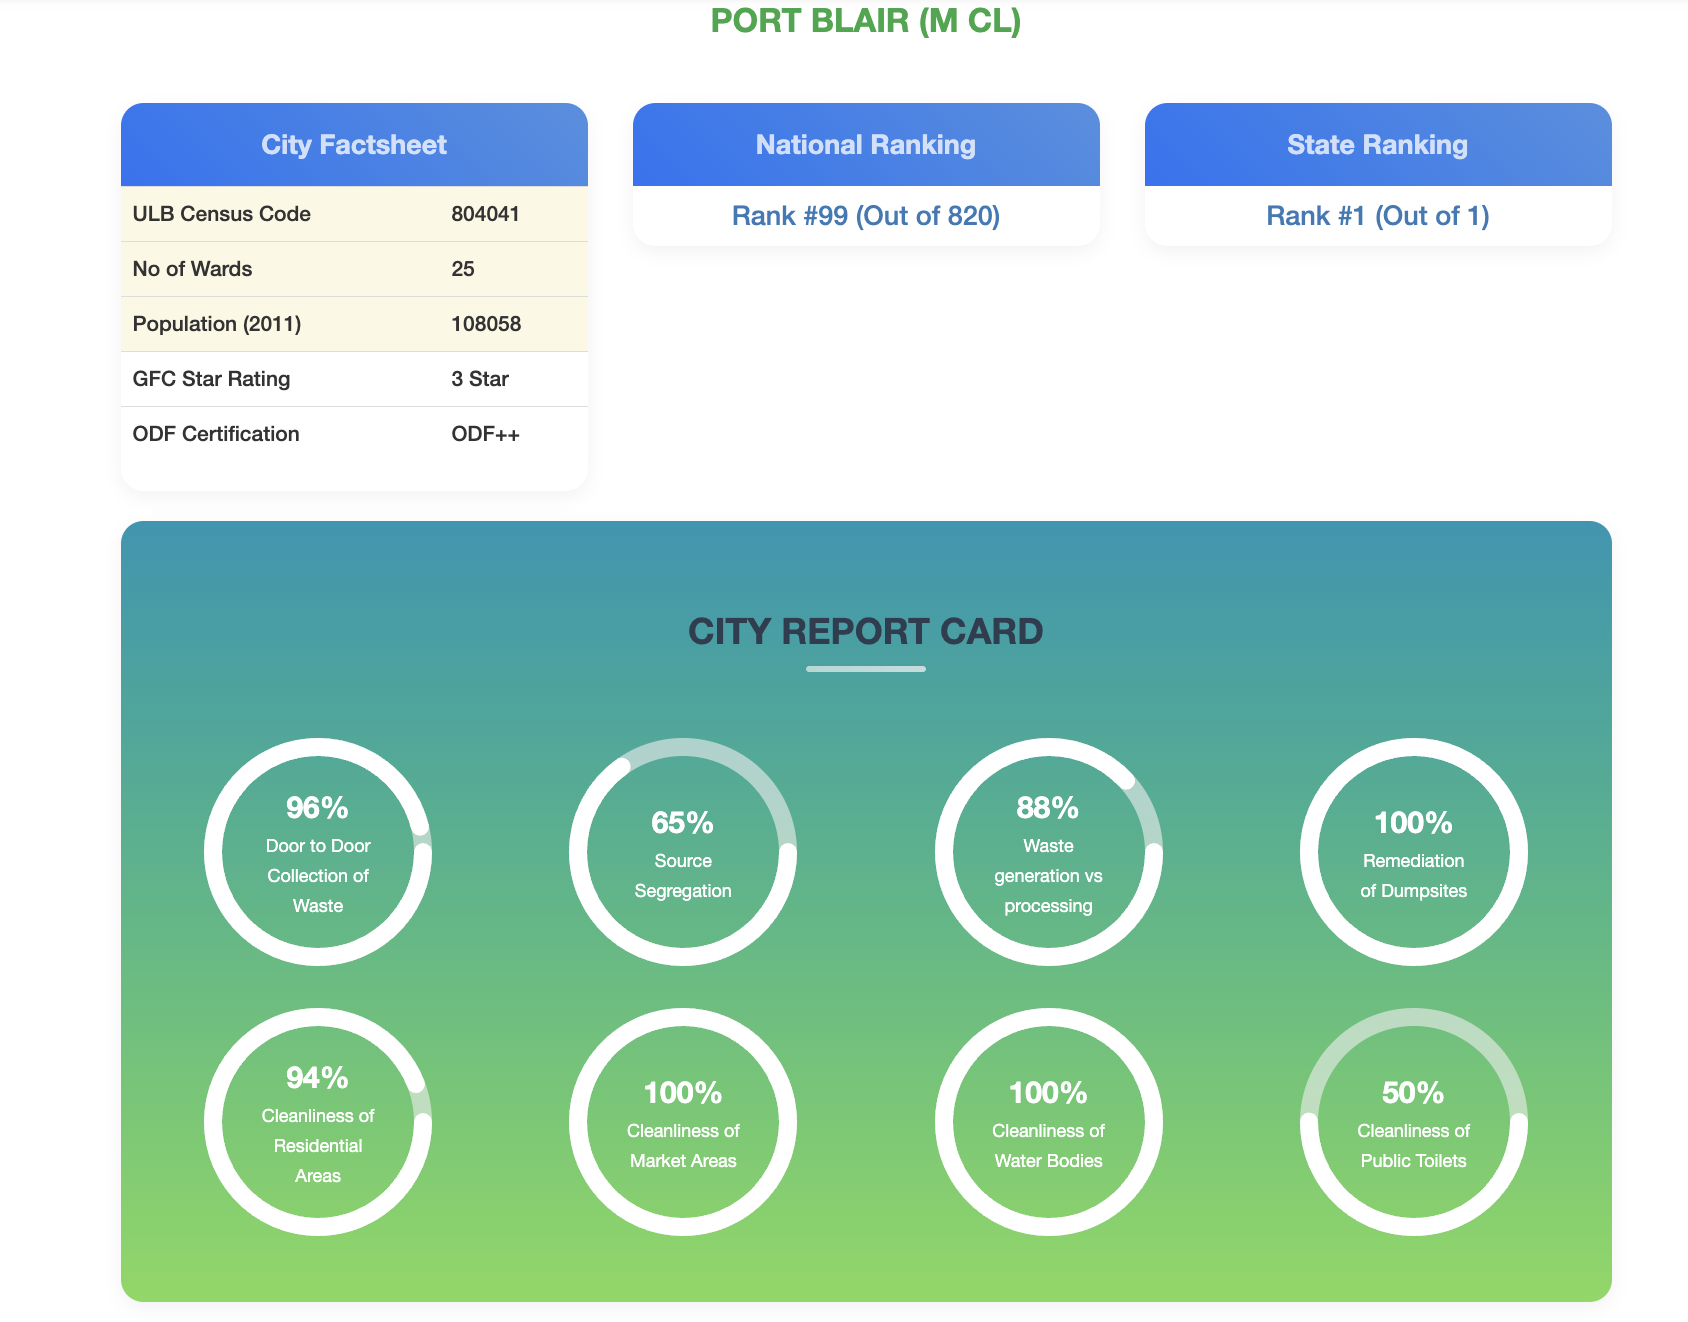Click the GFC Star Rating row
1688x1322 pixels.
354,379
